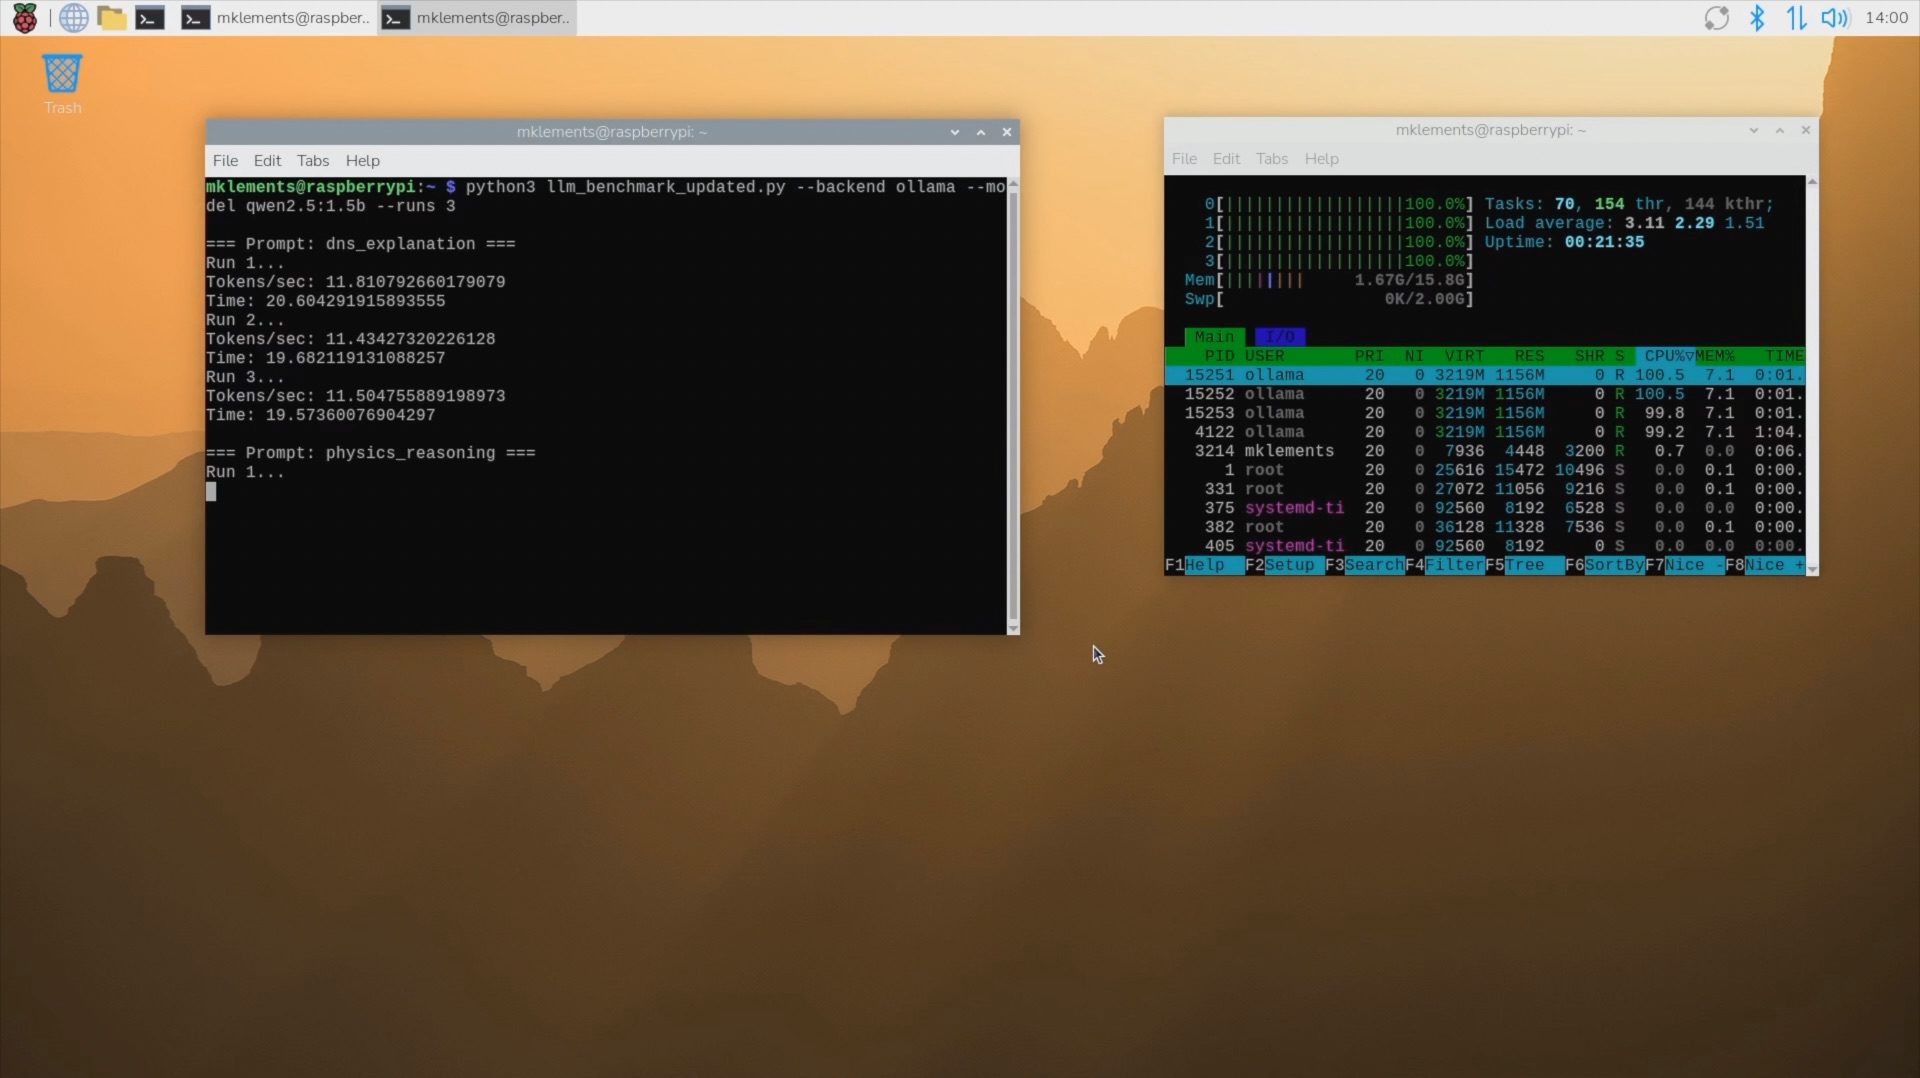Click the volume speaker icon
The height and width of the screenshot is (1078, 1920).
pyautogui.click(x=1834, y=18)
